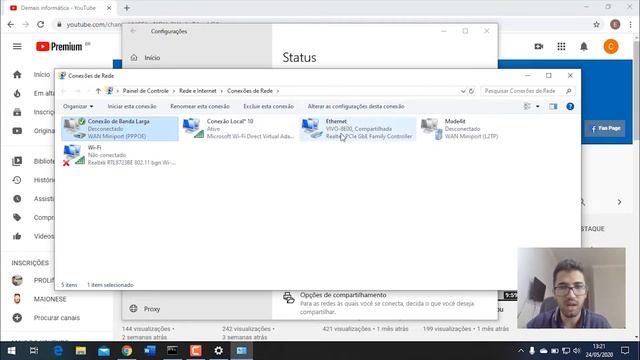Open YouTube trending flame icon
Image resolution: width=640 pixels, height=360 pixels.
tap(17, 93)
